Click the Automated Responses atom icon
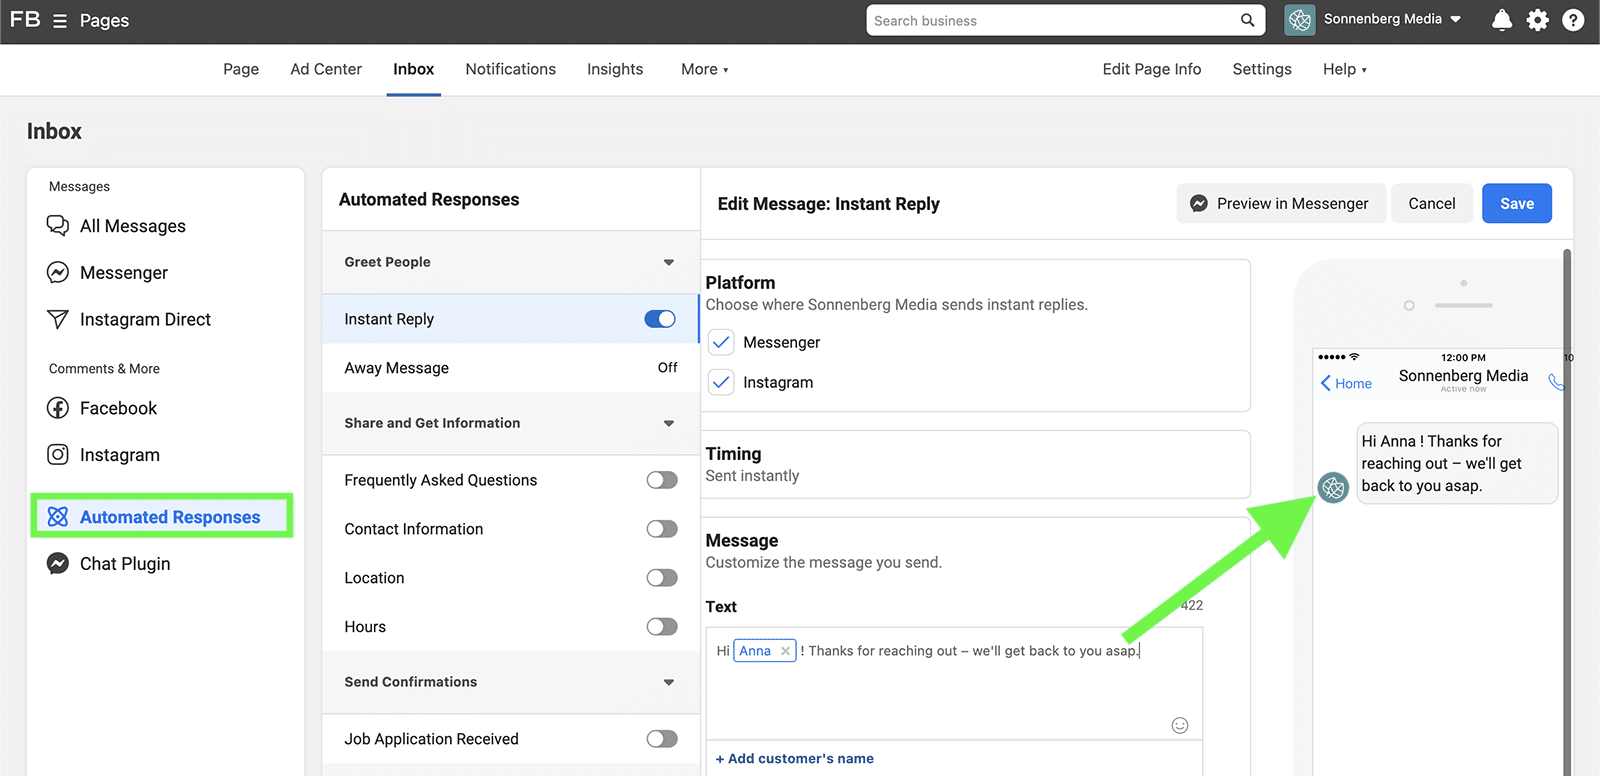This screenshot has width=1600, height=776. 58,516
